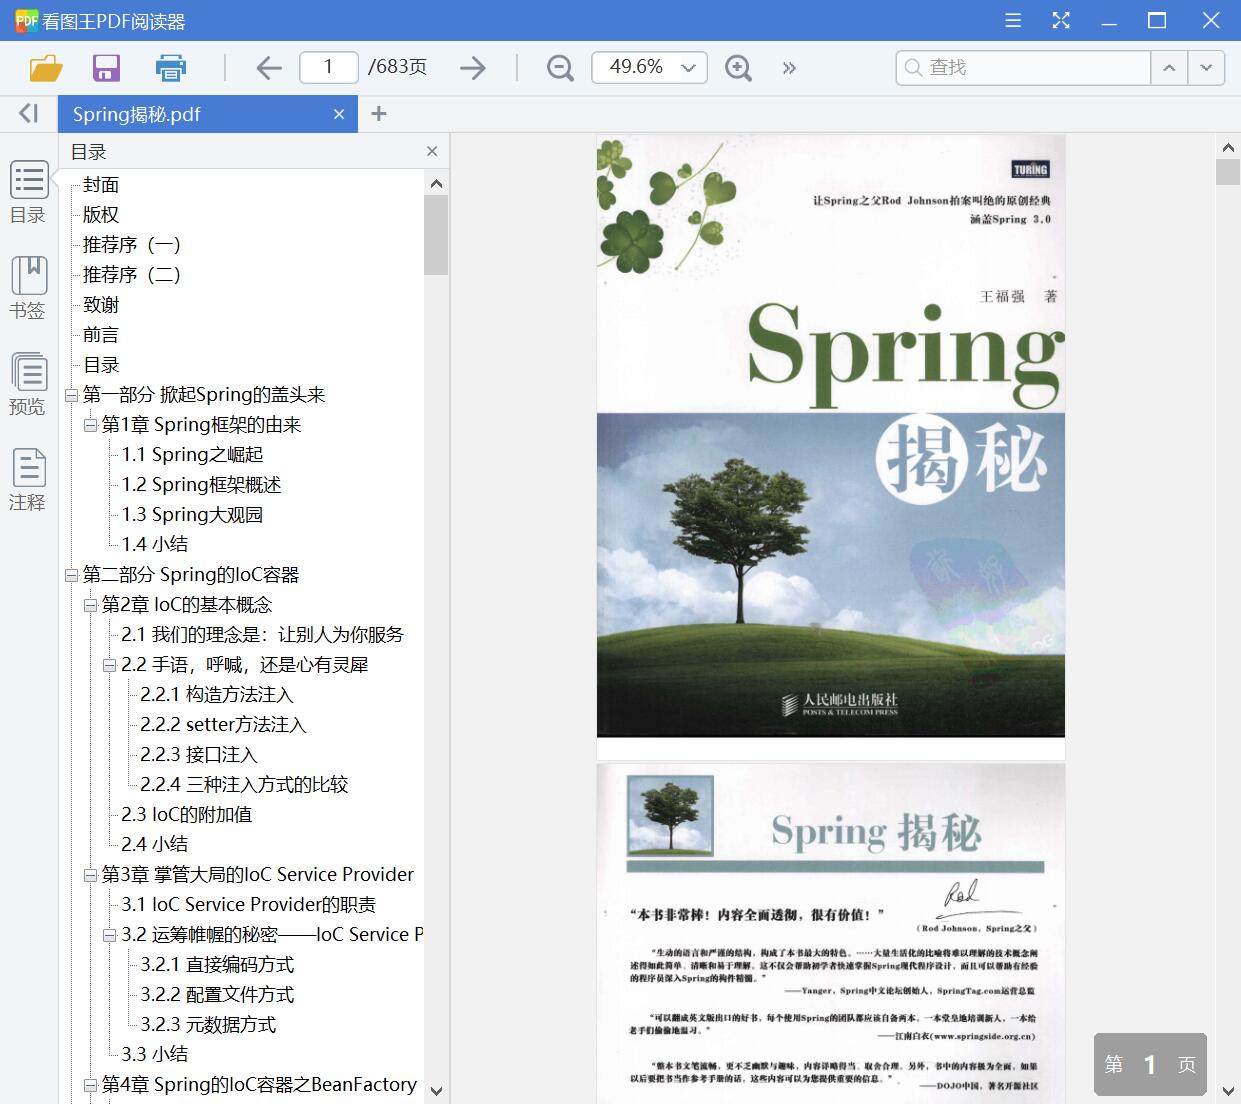Go to 1.2 Spring框架概述
Screen dimensions: 1241x1104
(x=201, y=485)
